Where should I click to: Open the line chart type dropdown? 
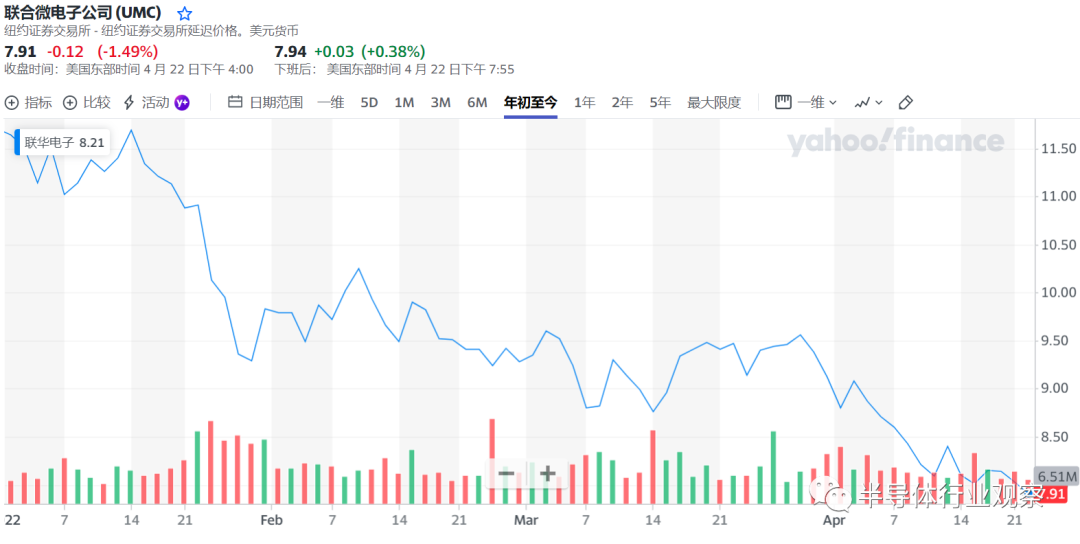pos(868,103)
